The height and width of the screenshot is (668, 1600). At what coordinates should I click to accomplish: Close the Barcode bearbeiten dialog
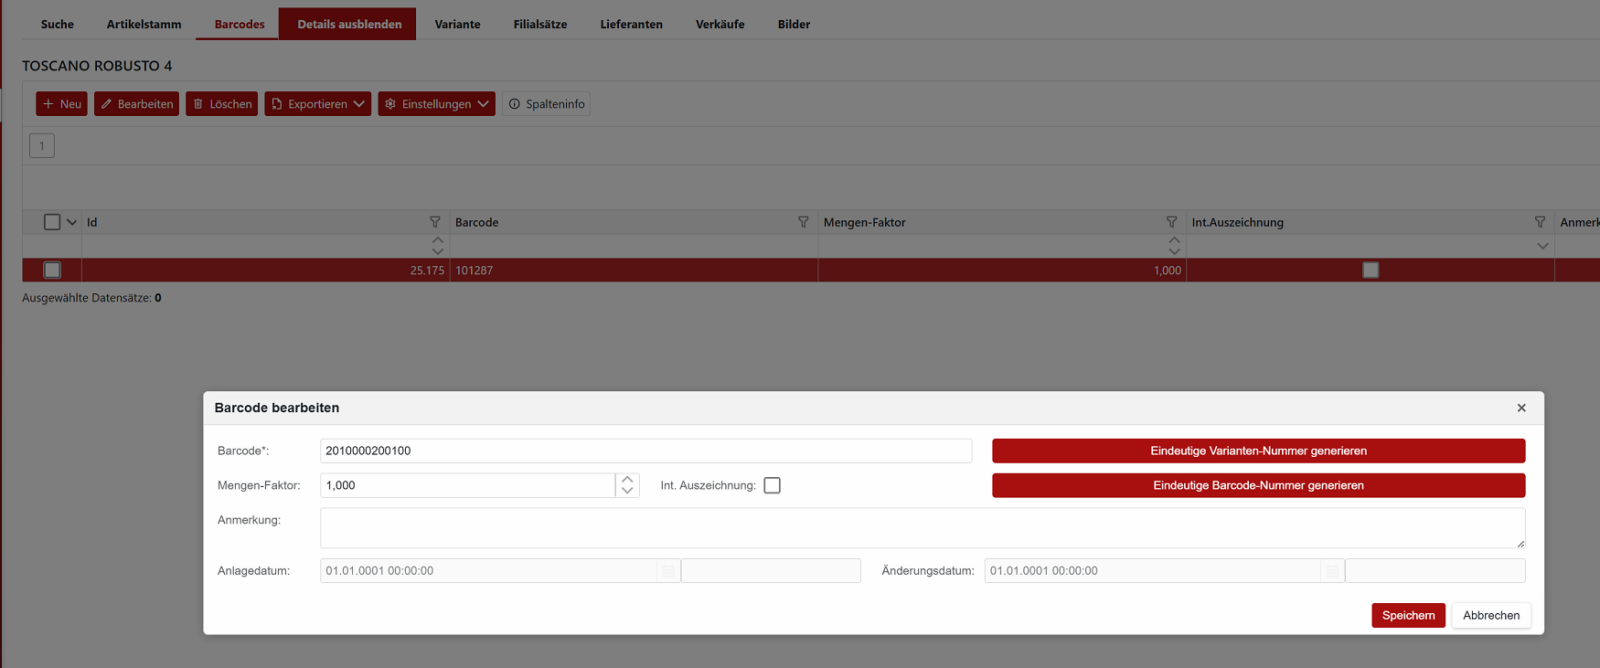(1521, 408)
